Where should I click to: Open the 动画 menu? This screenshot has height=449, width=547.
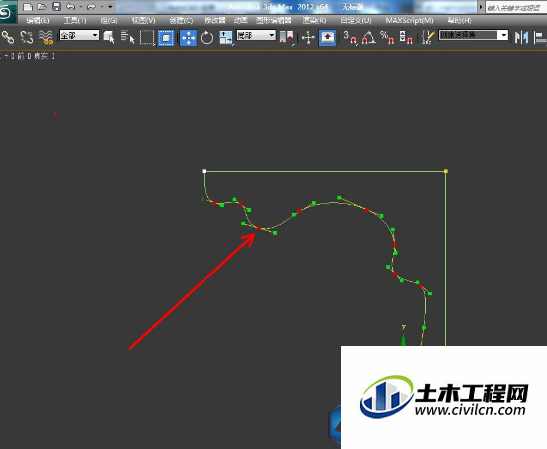pos(241,21)
